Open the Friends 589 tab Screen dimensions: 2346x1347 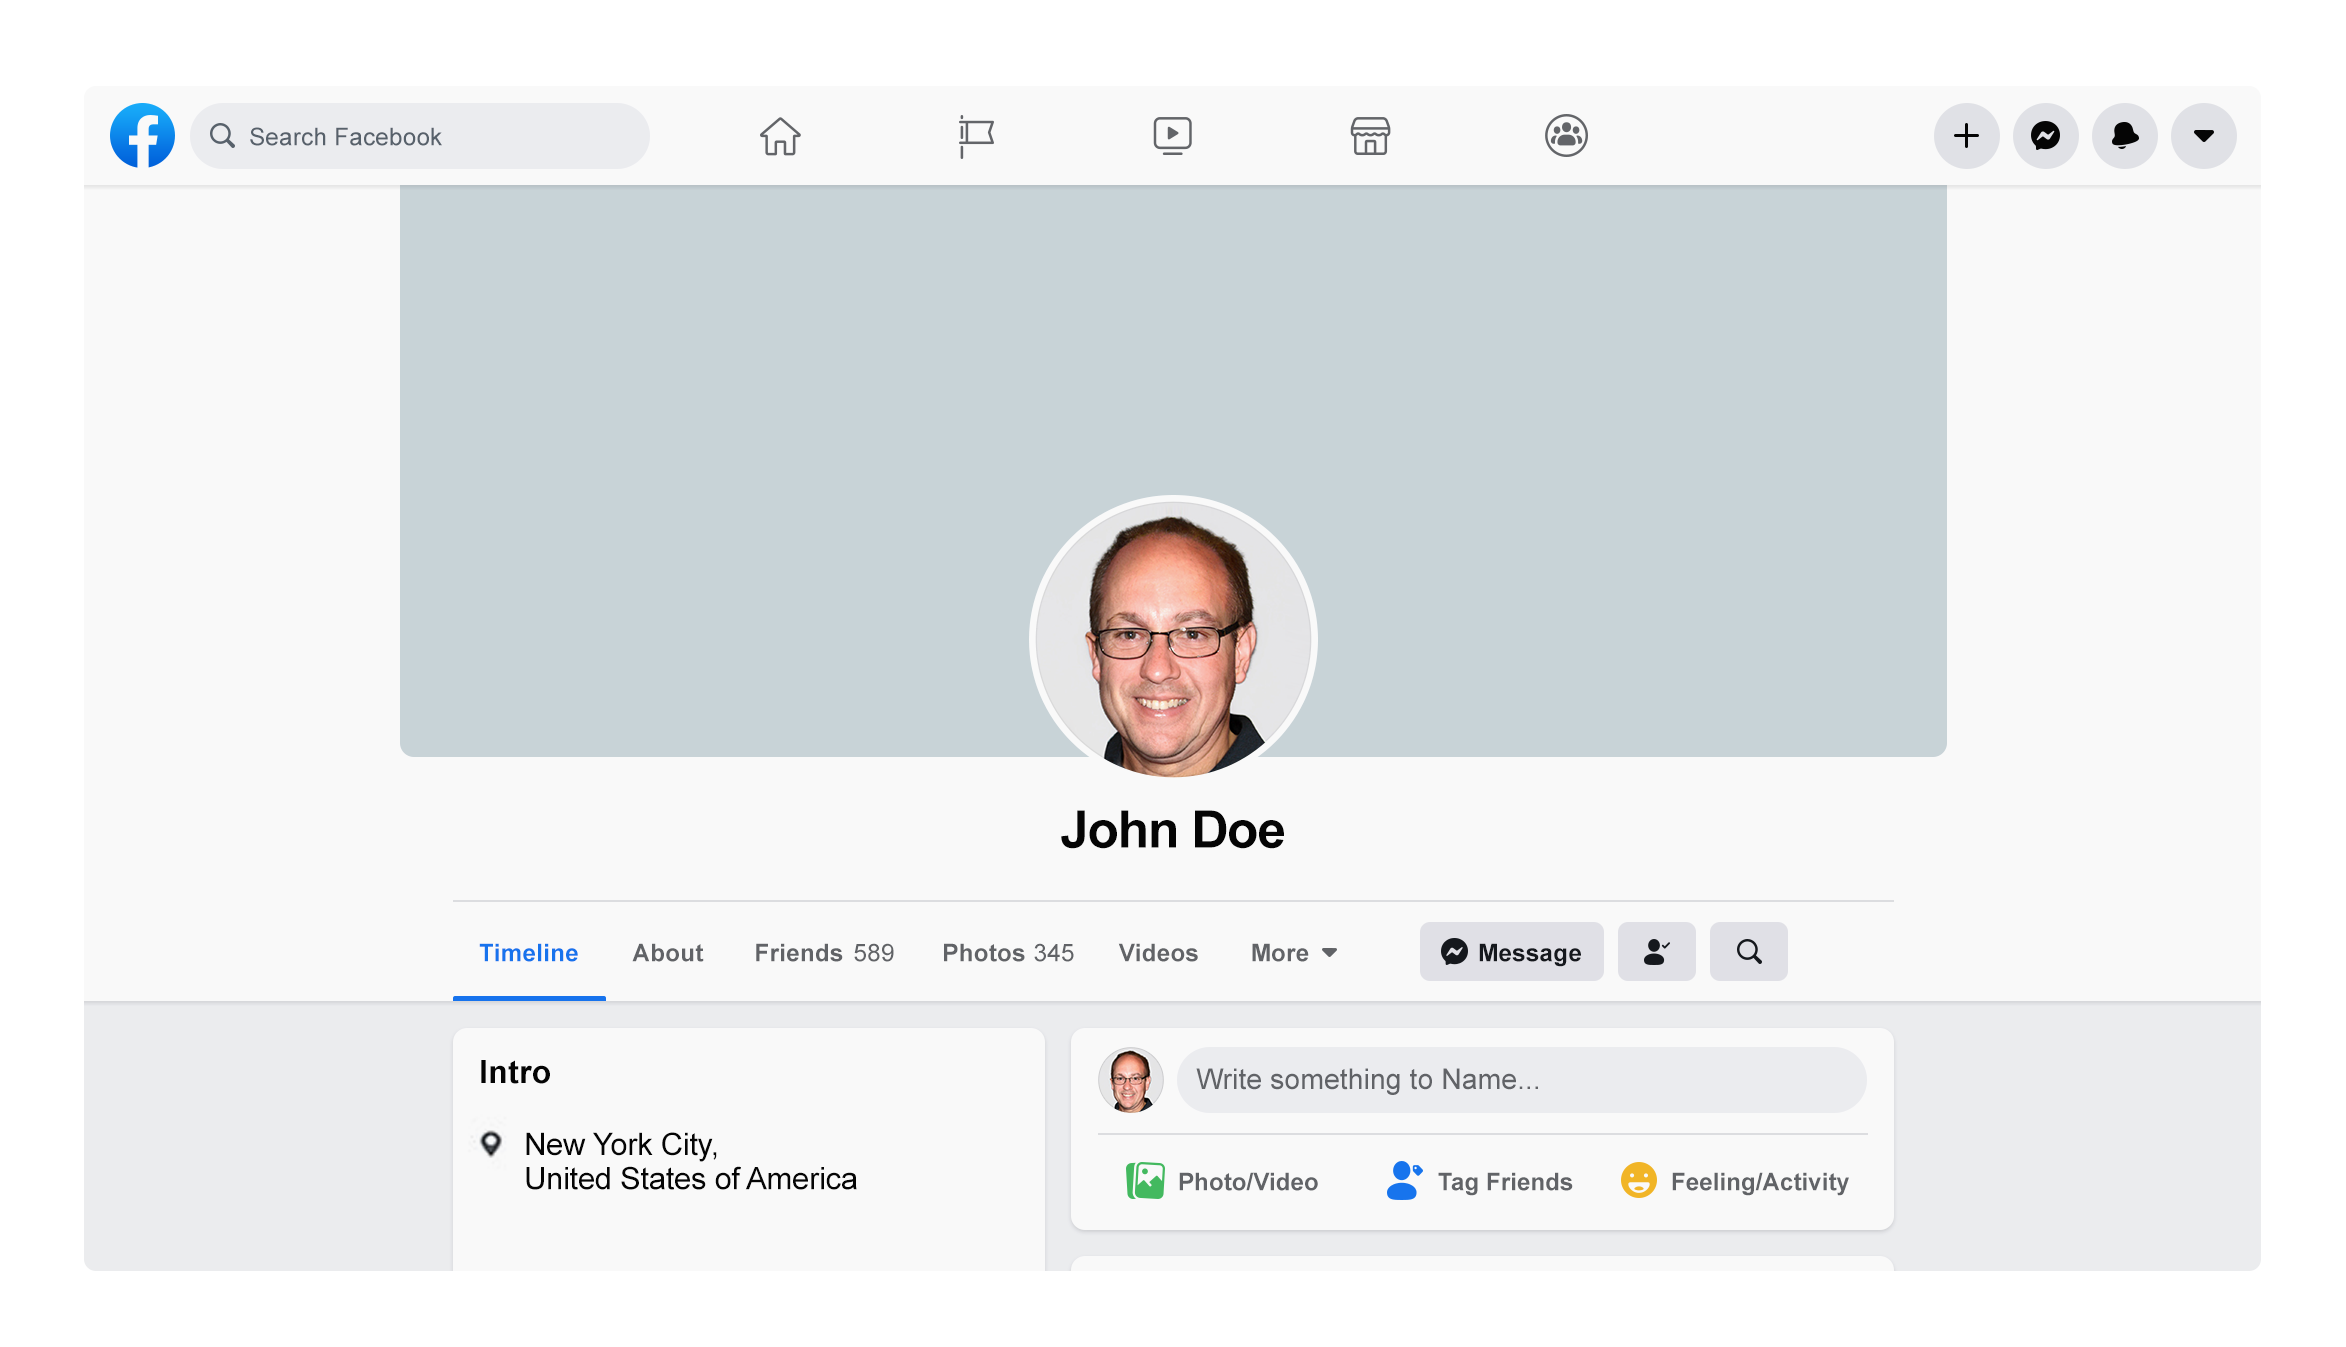(x=824, y=953)
